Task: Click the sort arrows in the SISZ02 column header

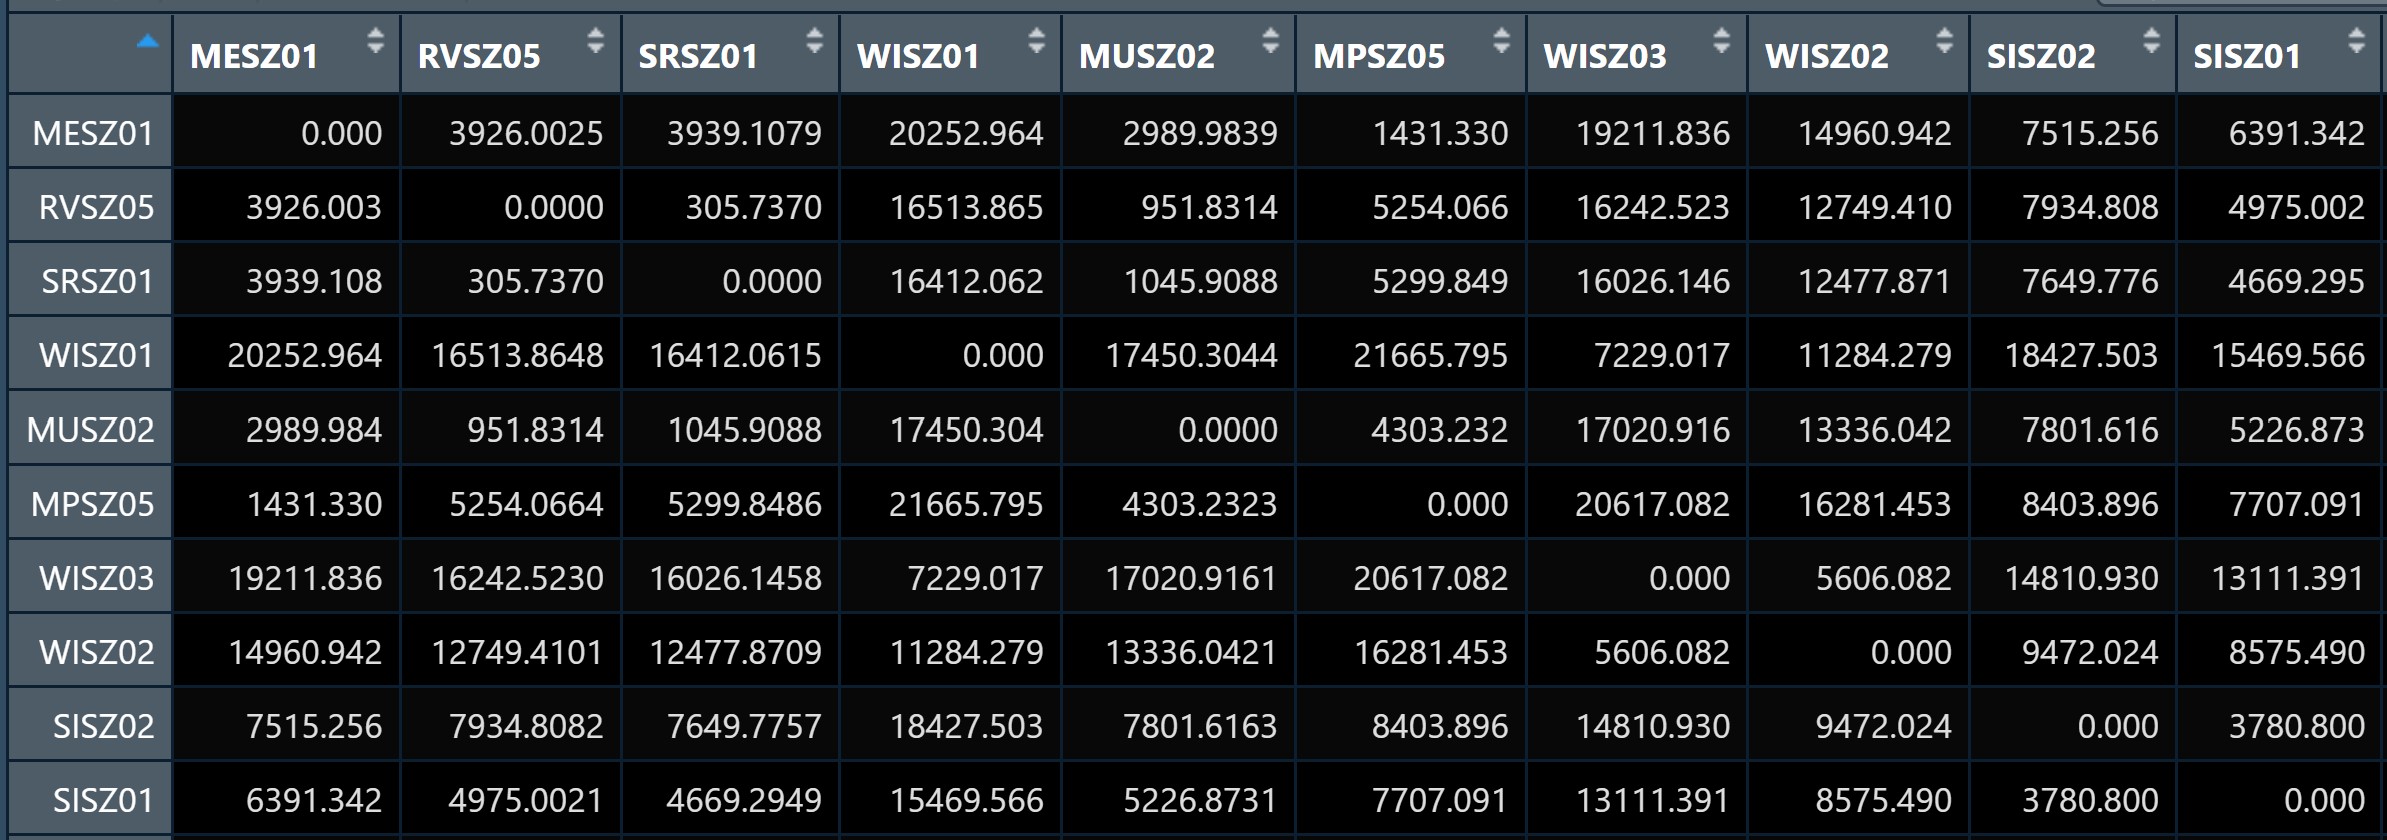Action: click(2151, 41)
